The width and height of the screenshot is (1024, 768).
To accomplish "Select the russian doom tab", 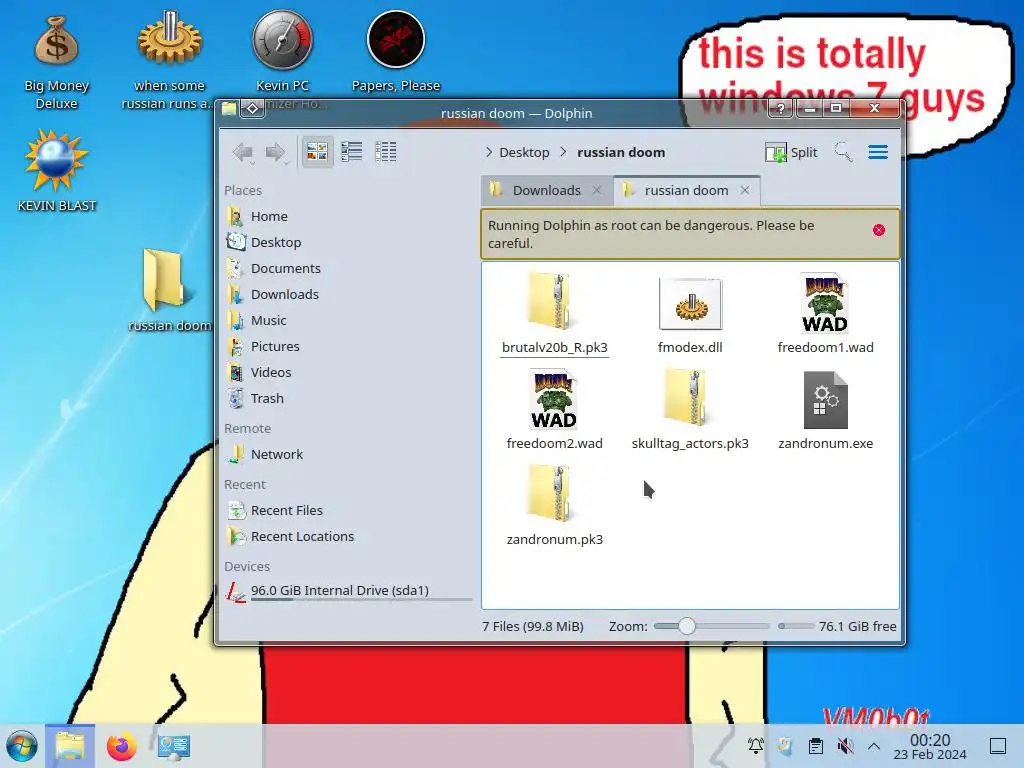I will click(x=686, y=190).
